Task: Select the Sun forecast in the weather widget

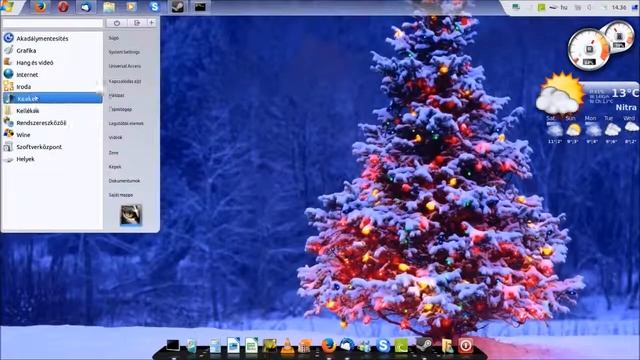Action: [572, 130]
